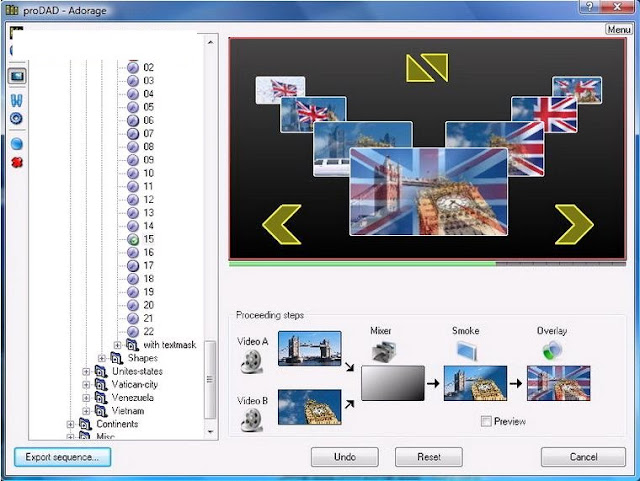Expand the Venezuela folder
This screenshot has height=481, width=640.
tap(86, 398)
